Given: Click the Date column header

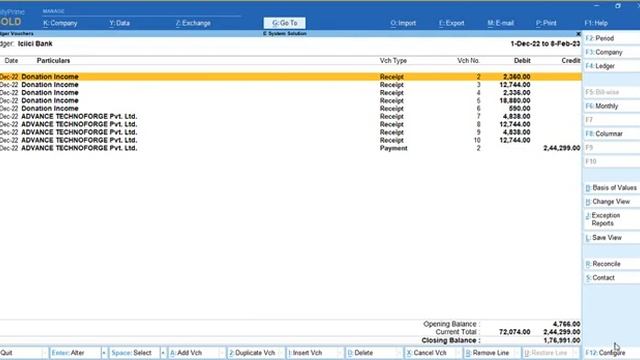Looking at the screenshot, I should [11, 61].
